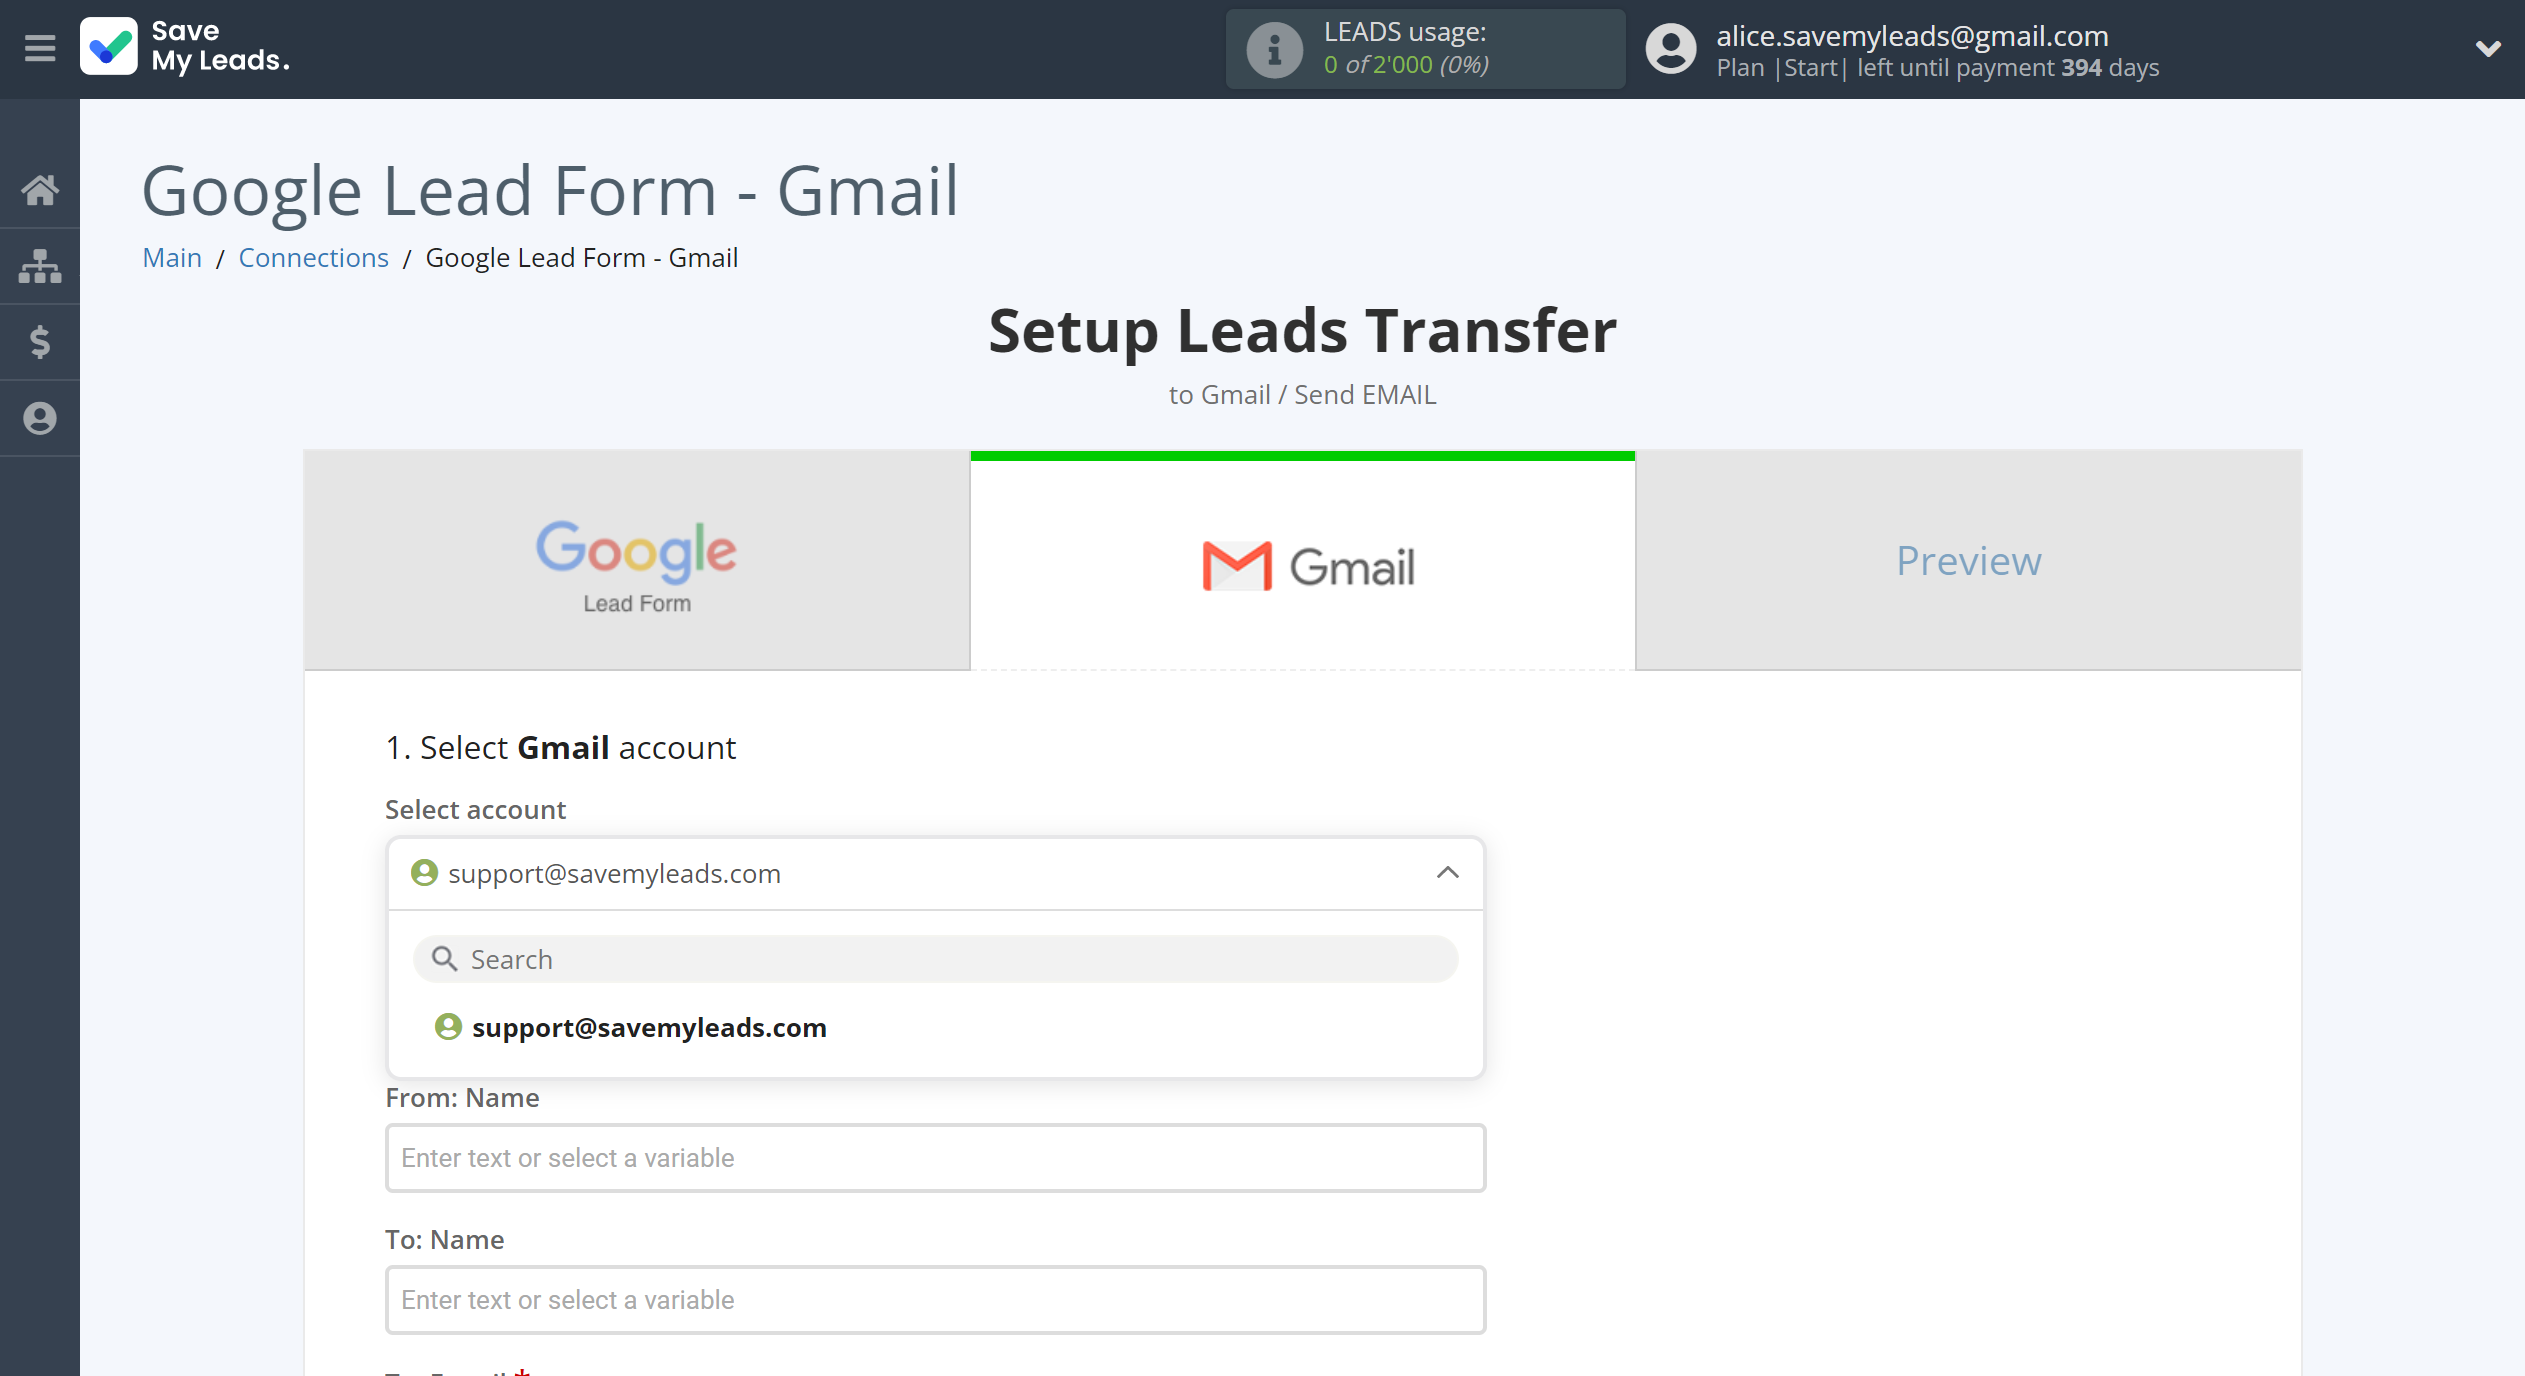2525x1376 pixels.
Task: Select the Gmail tab
Action: pyautogui.click(x=1302, y=561)
